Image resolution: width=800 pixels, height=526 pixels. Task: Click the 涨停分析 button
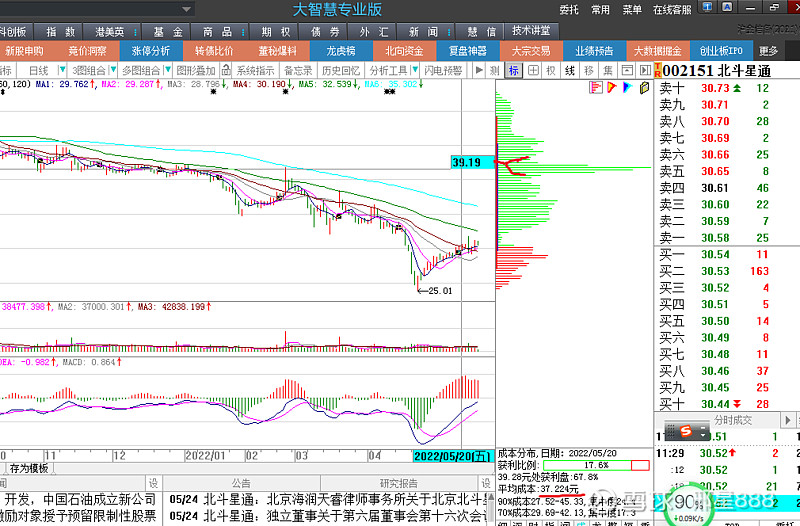point(151,51)
